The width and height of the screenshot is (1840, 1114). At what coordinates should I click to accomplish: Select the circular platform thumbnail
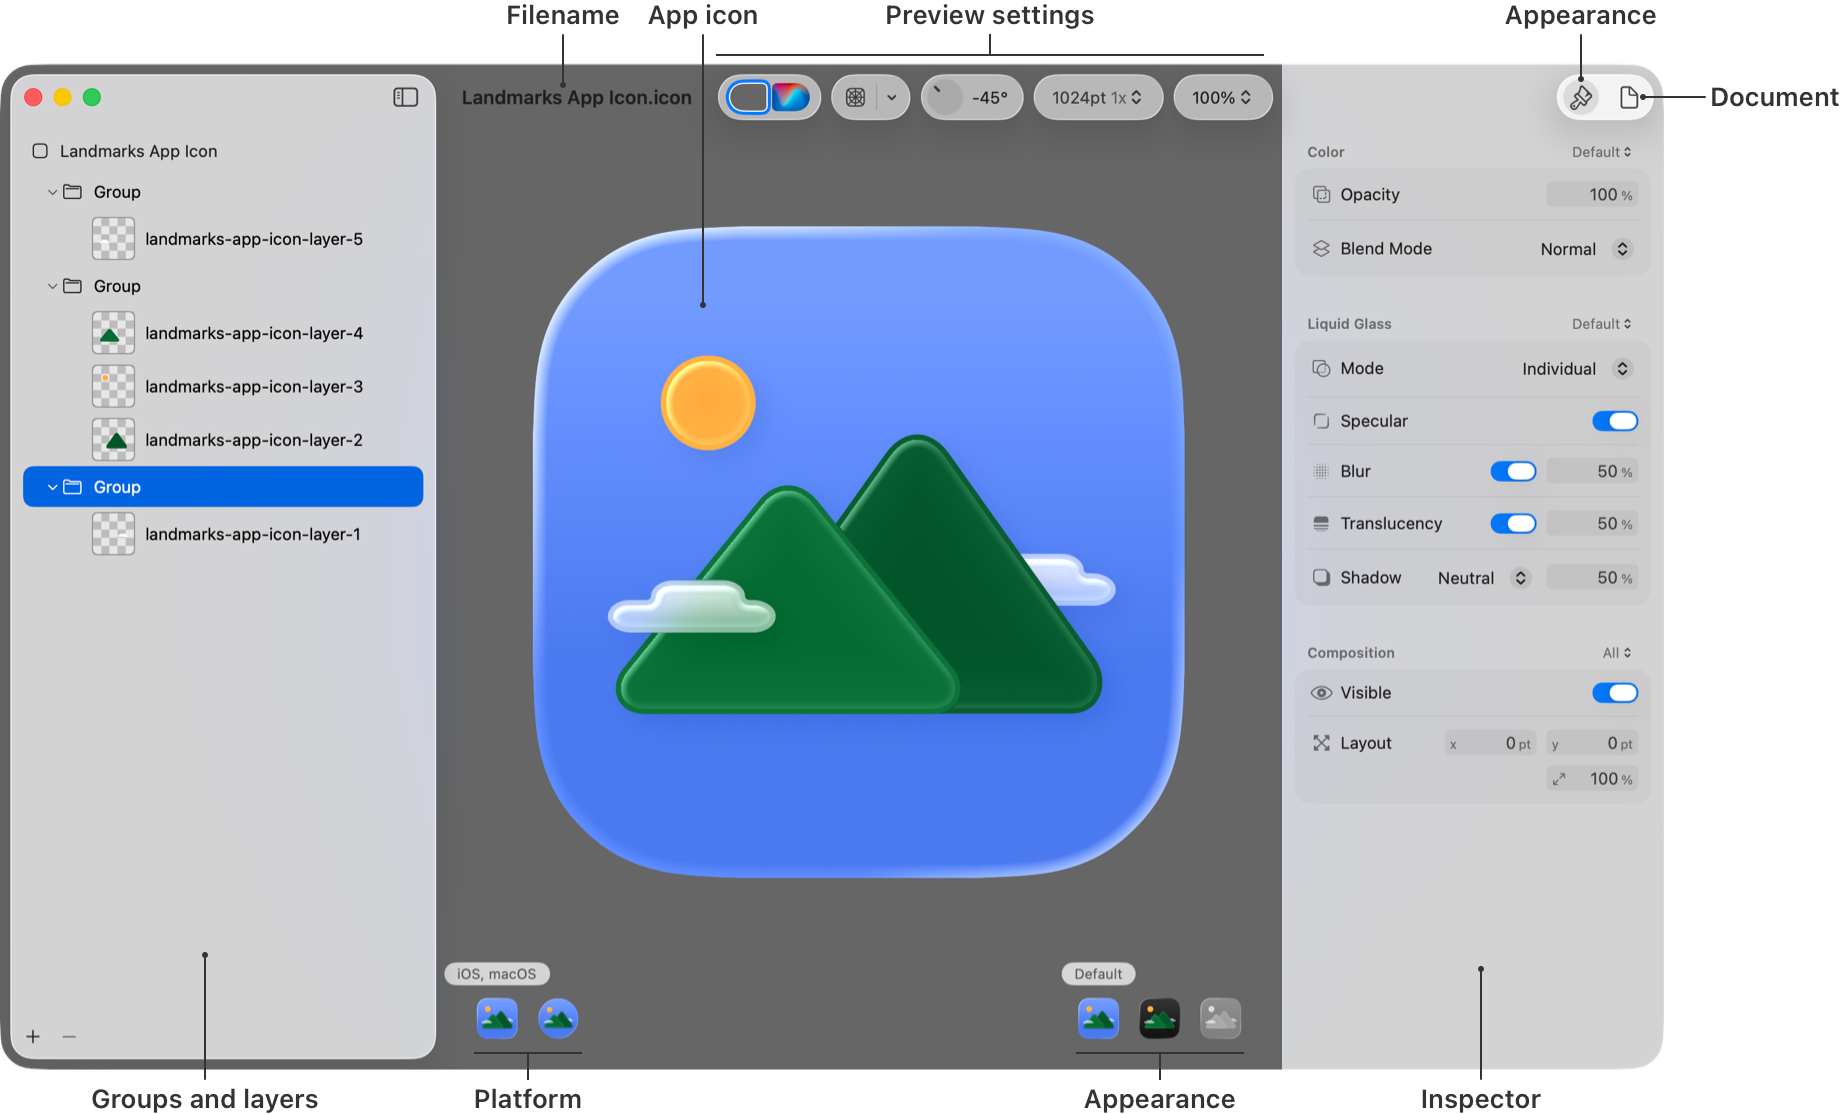558,1019
